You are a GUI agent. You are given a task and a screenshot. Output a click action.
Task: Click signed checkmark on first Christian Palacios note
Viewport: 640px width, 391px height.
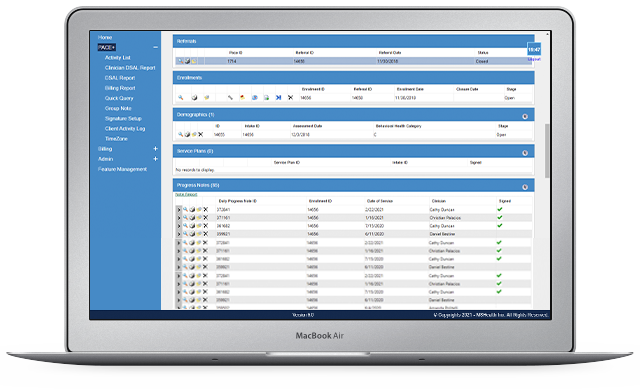(500, 218)
